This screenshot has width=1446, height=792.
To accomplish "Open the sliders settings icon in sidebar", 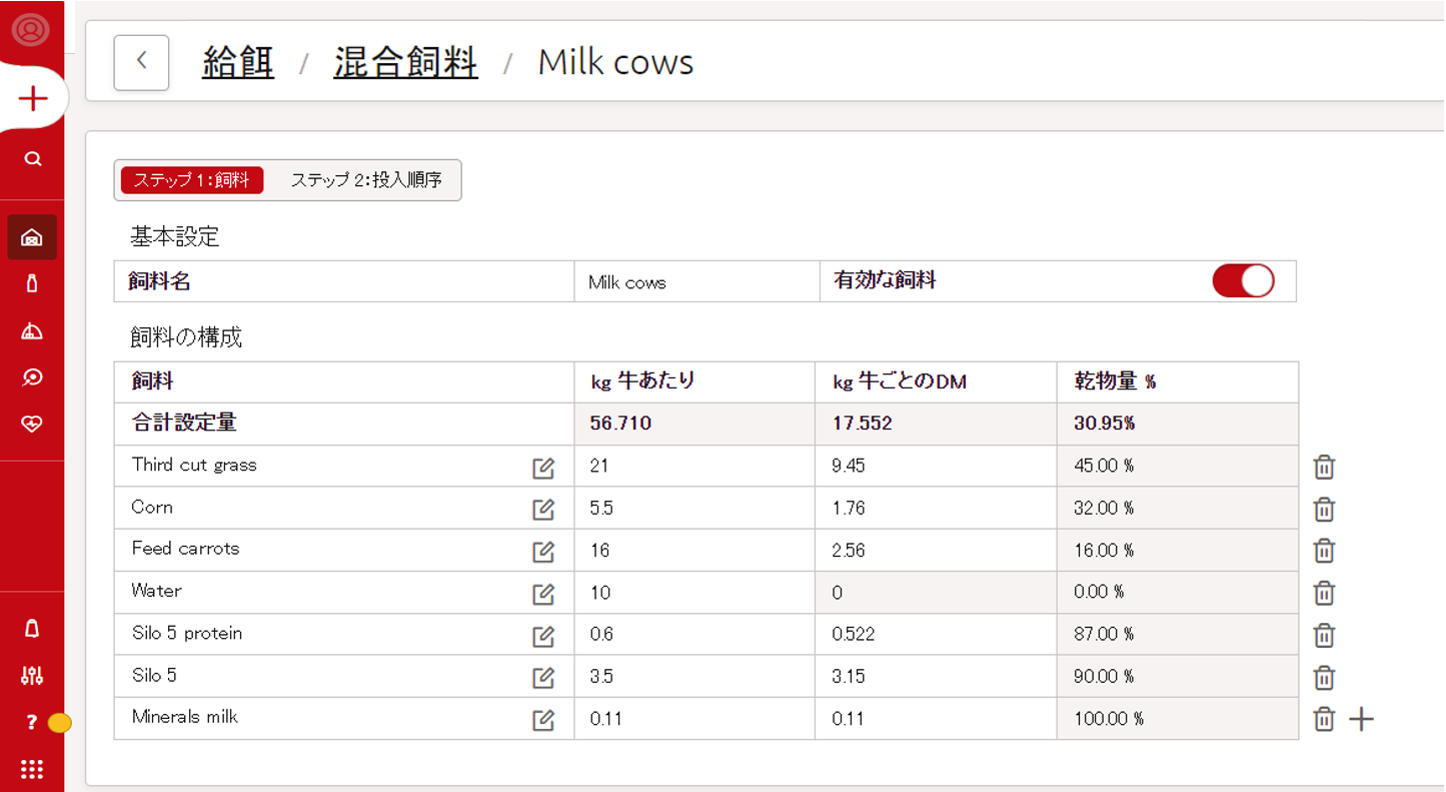I will [32, 675].
